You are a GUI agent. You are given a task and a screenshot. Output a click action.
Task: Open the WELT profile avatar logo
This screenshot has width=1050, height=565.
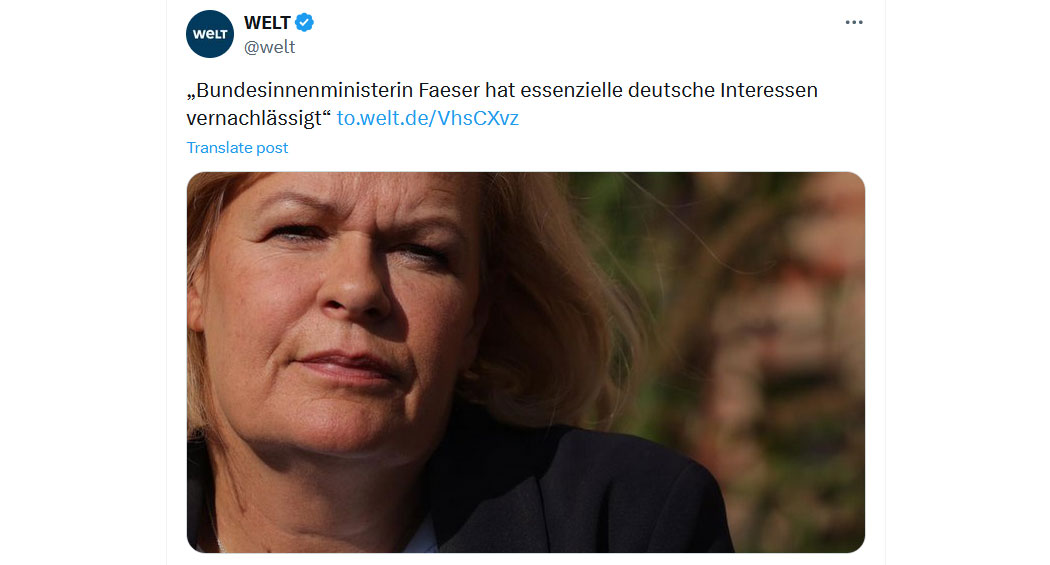click(x=210, y=34)
